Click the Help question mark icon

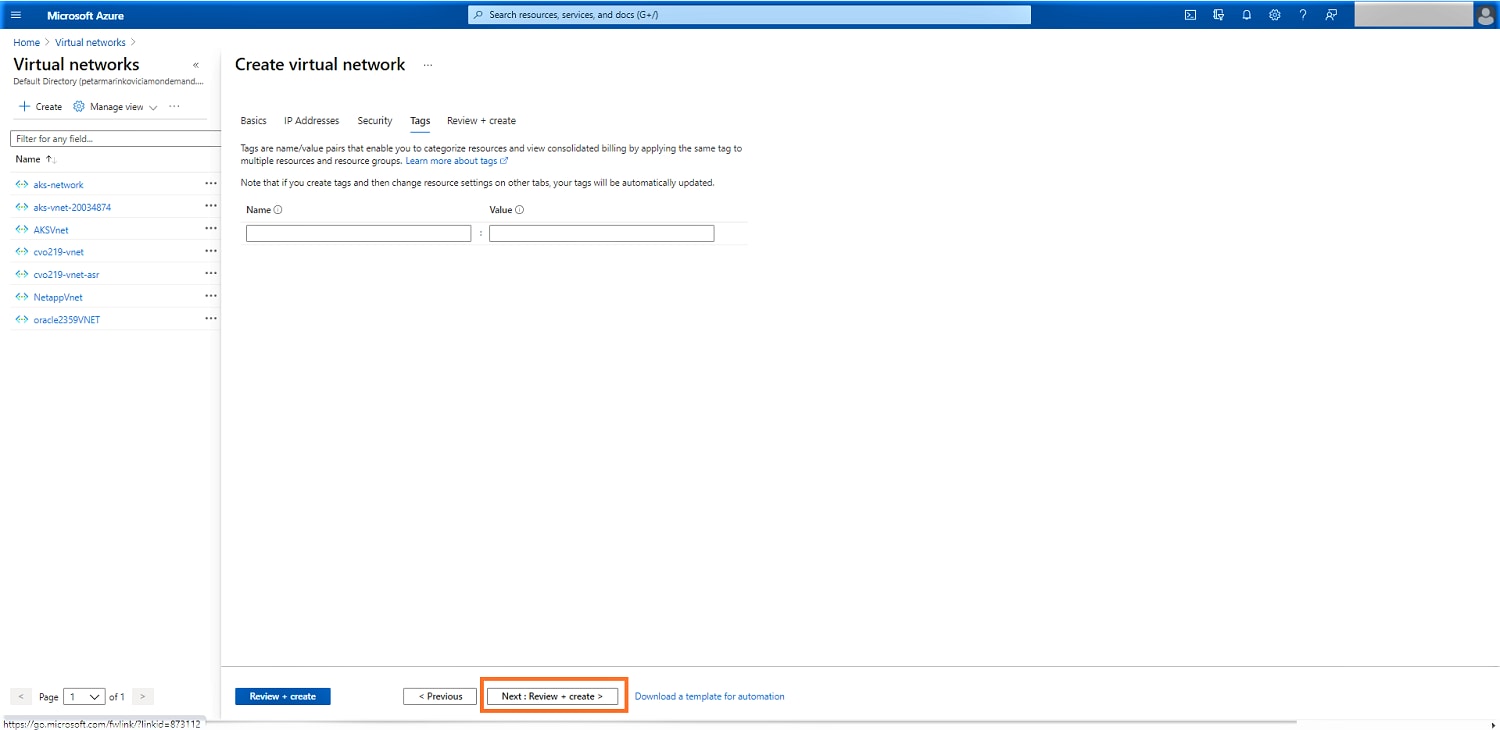[x=1302, y=15]
